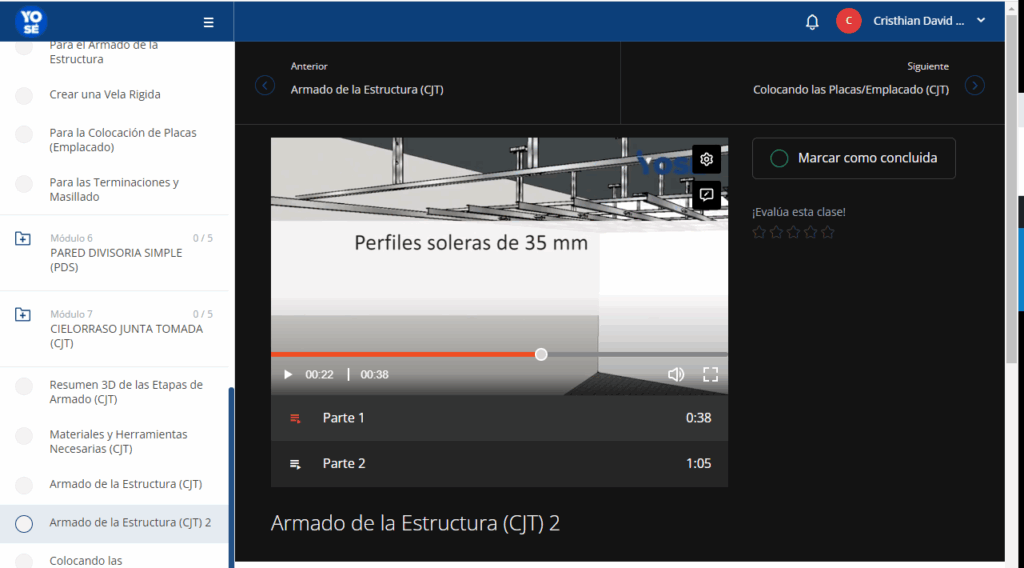Image resolution: width=1024 pixels, height=568 pixels.
Task: Toggle the hamburger sidebar menu
Action: (x=208, y=22)
